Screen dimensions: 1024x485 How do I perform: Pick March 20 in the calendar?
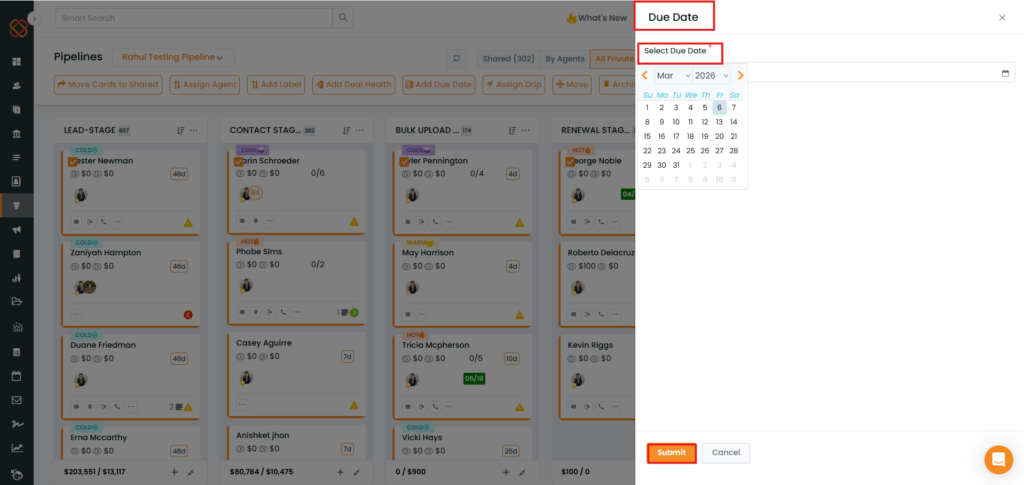point(719,136)
